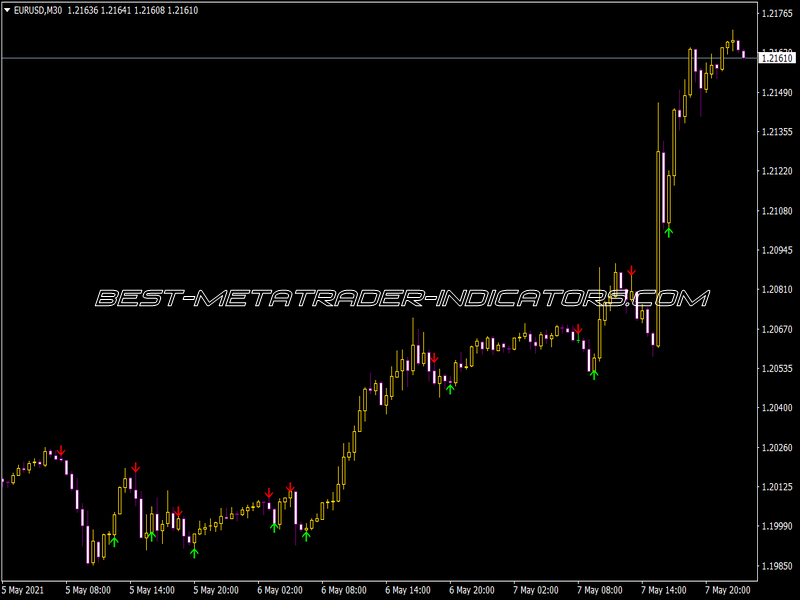
Task: Click the EURUSD,M30 chart title text
Action: pos(38,10)
